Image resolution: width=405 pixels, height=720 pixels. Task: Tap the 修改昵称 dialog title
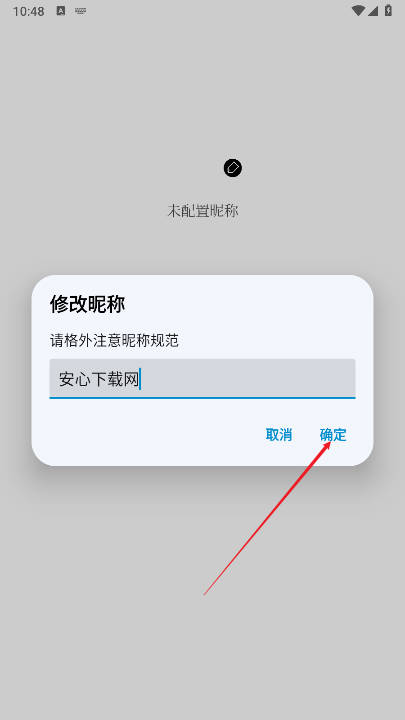point(87,304)
